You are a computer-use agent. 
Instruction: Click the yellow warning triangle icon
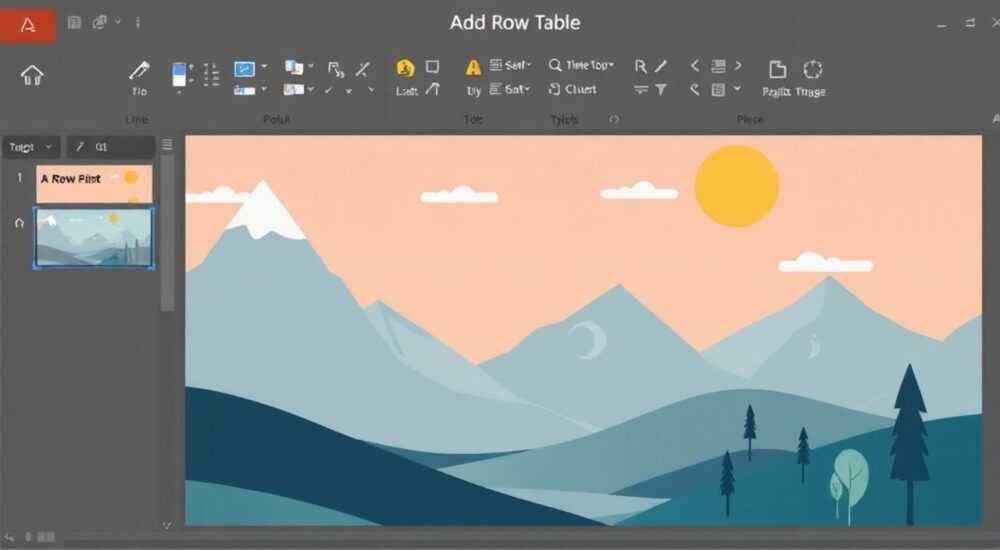[x=473, y=68]
